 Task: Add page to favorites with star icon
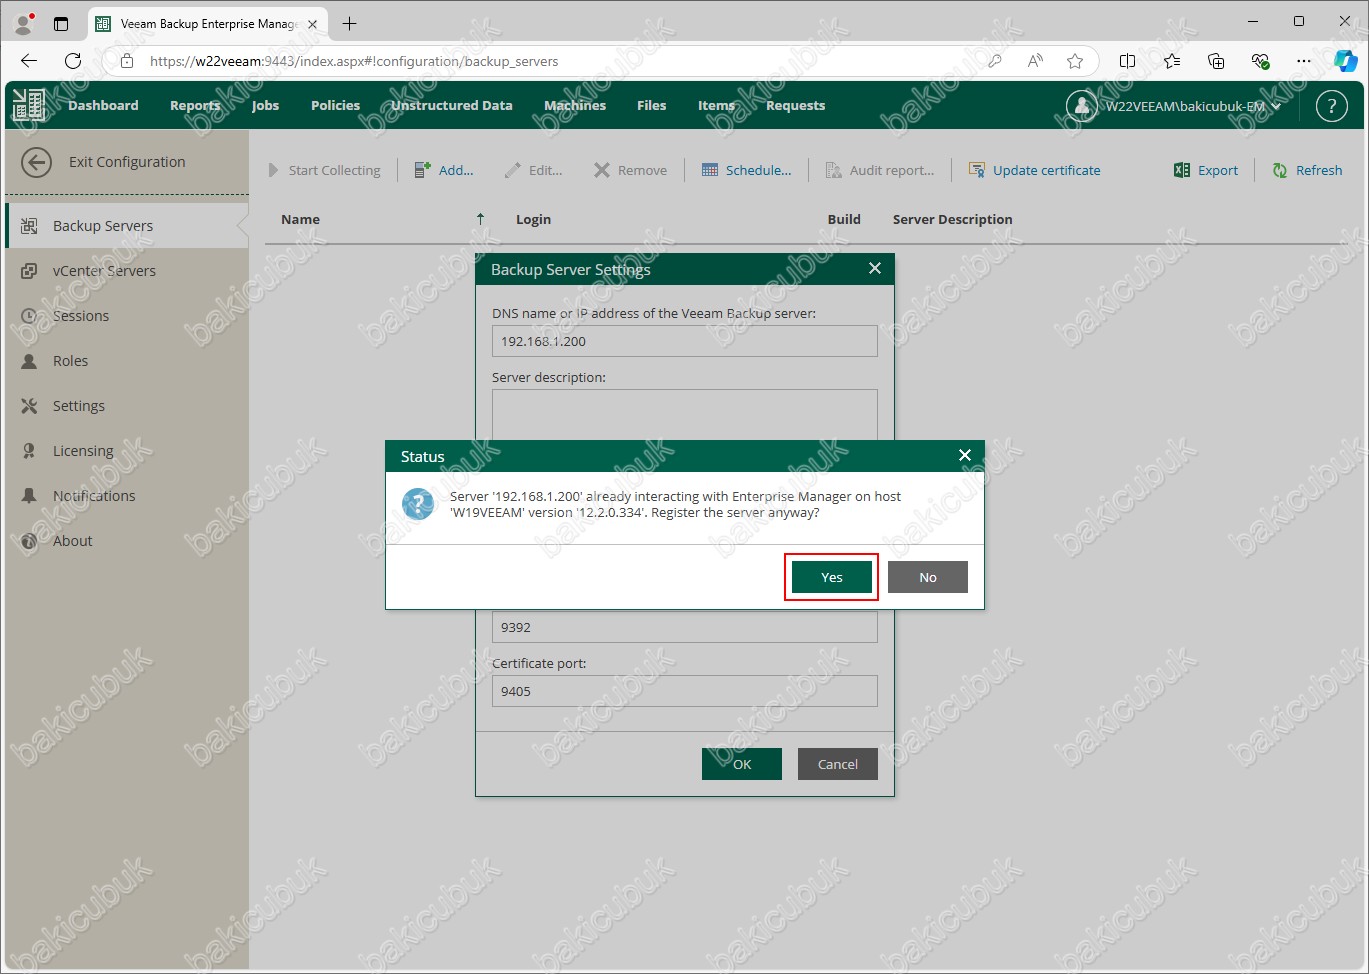coord(1075,61)
